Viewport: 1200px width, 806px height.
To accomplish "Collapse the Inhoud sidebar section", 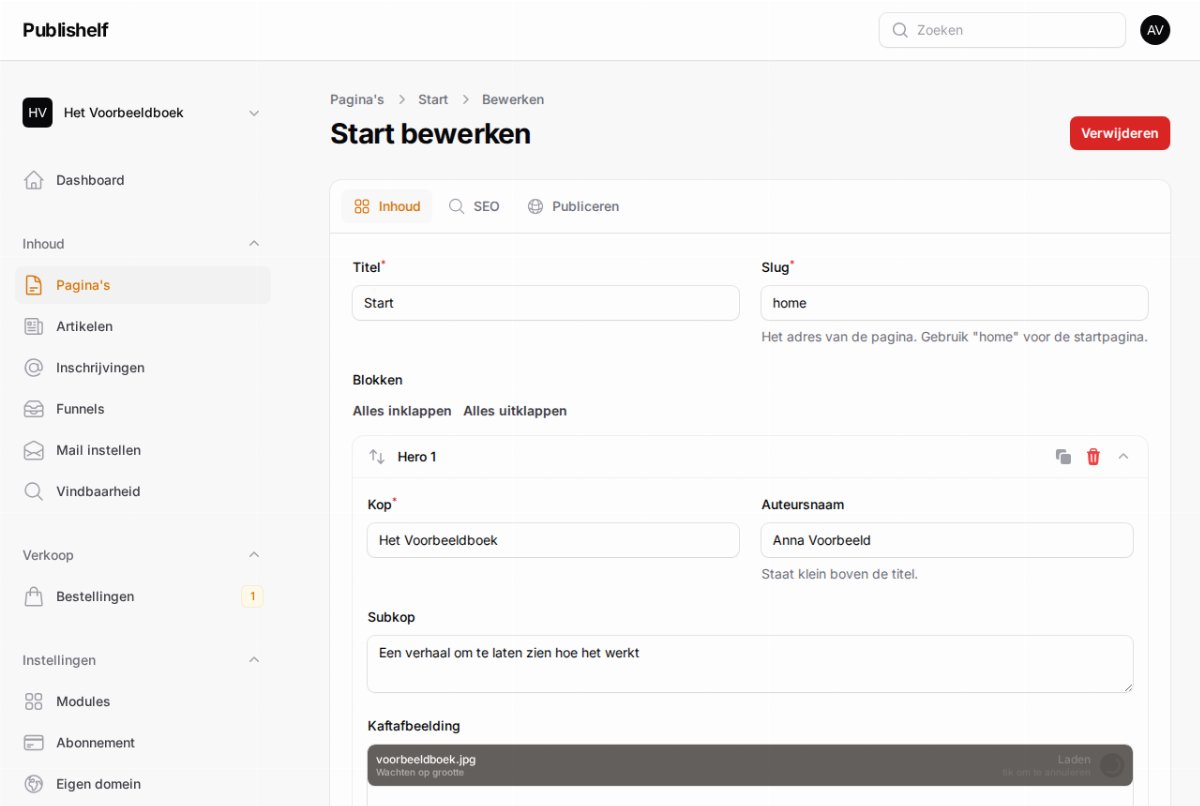I will coord(254,243).
